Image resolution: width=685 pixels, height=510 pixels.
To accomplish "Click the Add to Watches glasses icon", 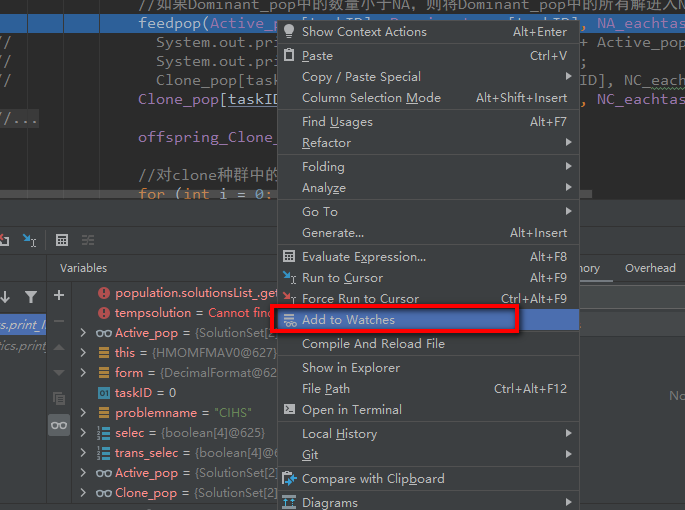I will click(290, 320).
